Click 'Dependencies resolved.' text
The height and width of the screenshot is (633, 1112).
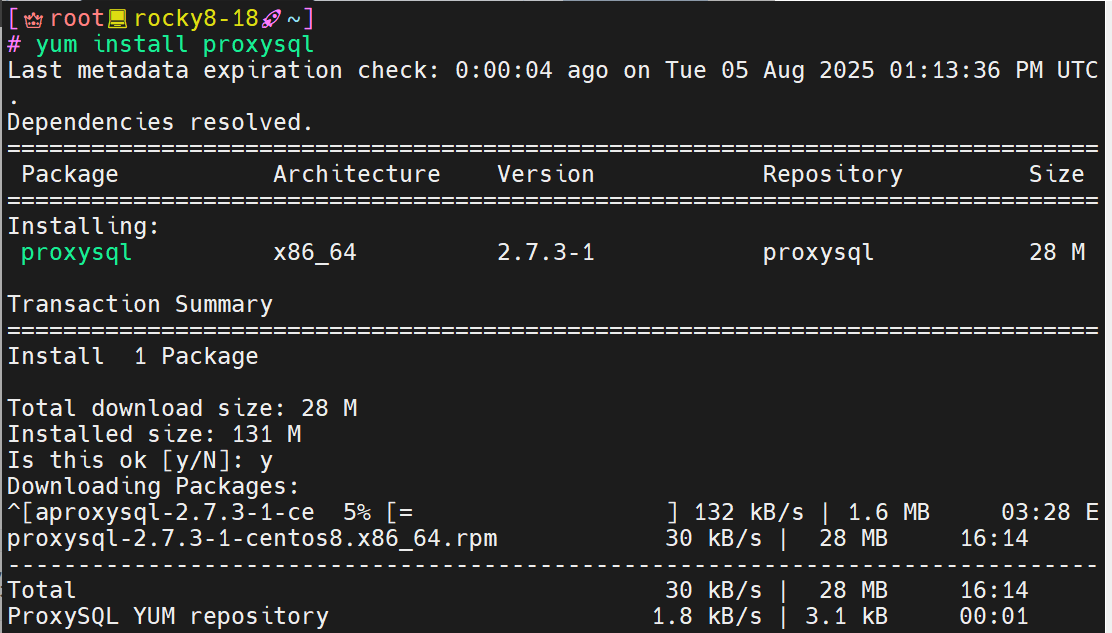pos(160,123)
